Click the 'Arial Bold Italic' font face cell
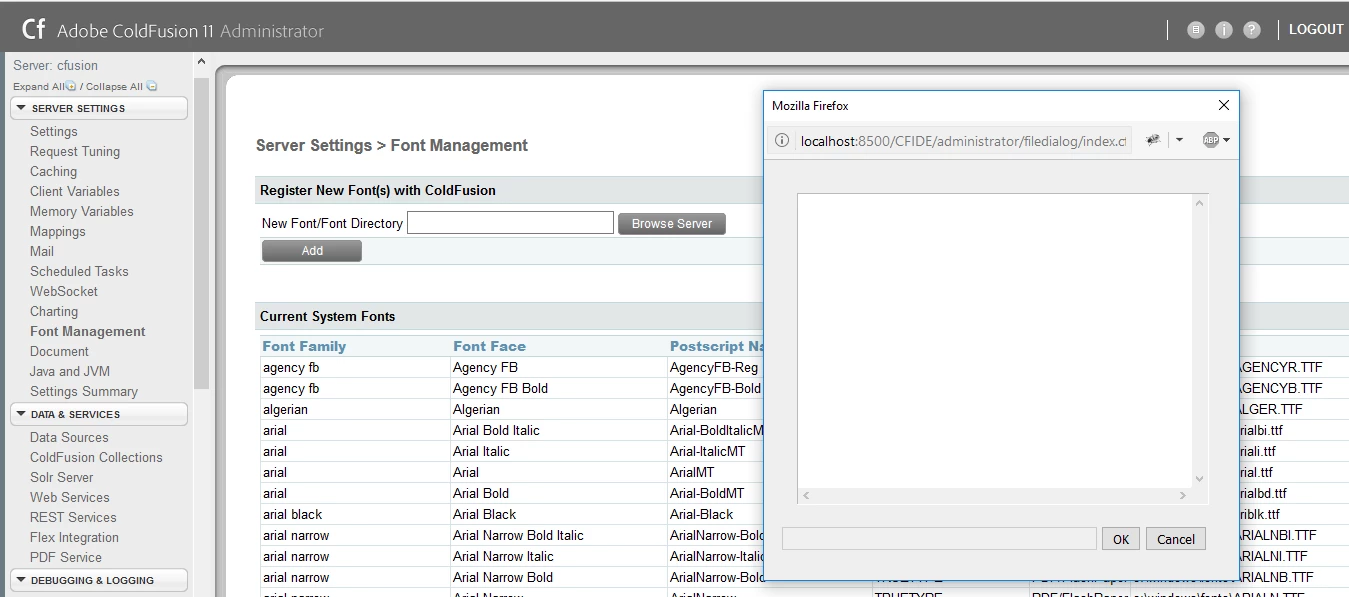1349x597 pixels. coord(496,430)
